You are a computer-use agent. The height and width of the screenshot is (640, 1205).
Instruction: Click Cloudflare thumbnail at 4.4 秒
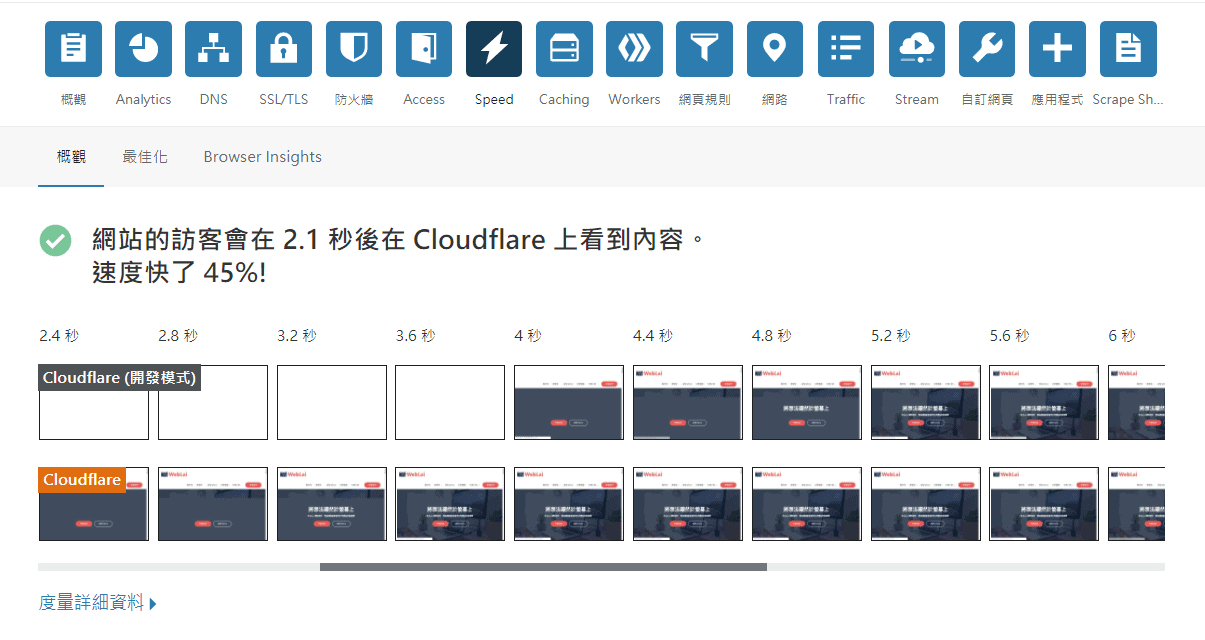pyautogui.click(x=688, y=504)
